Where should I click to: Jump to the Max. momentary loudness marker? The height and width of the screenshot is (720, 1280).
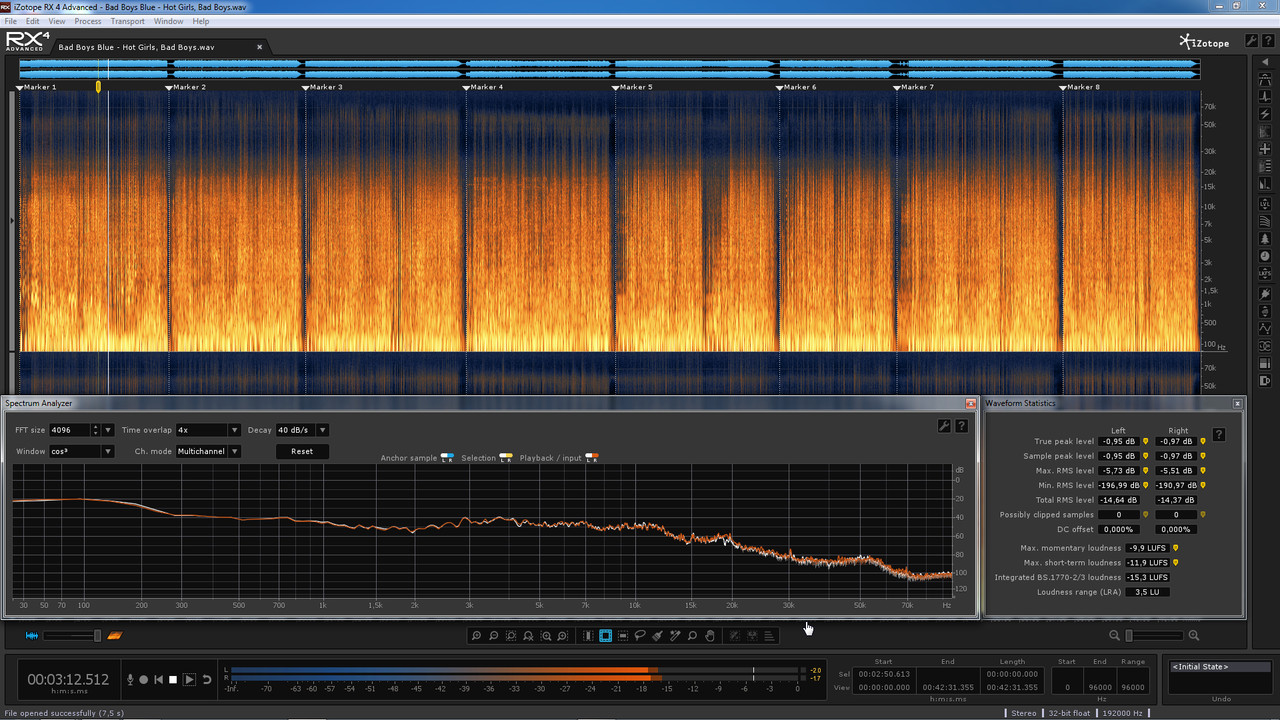[x=1175, y=548]
